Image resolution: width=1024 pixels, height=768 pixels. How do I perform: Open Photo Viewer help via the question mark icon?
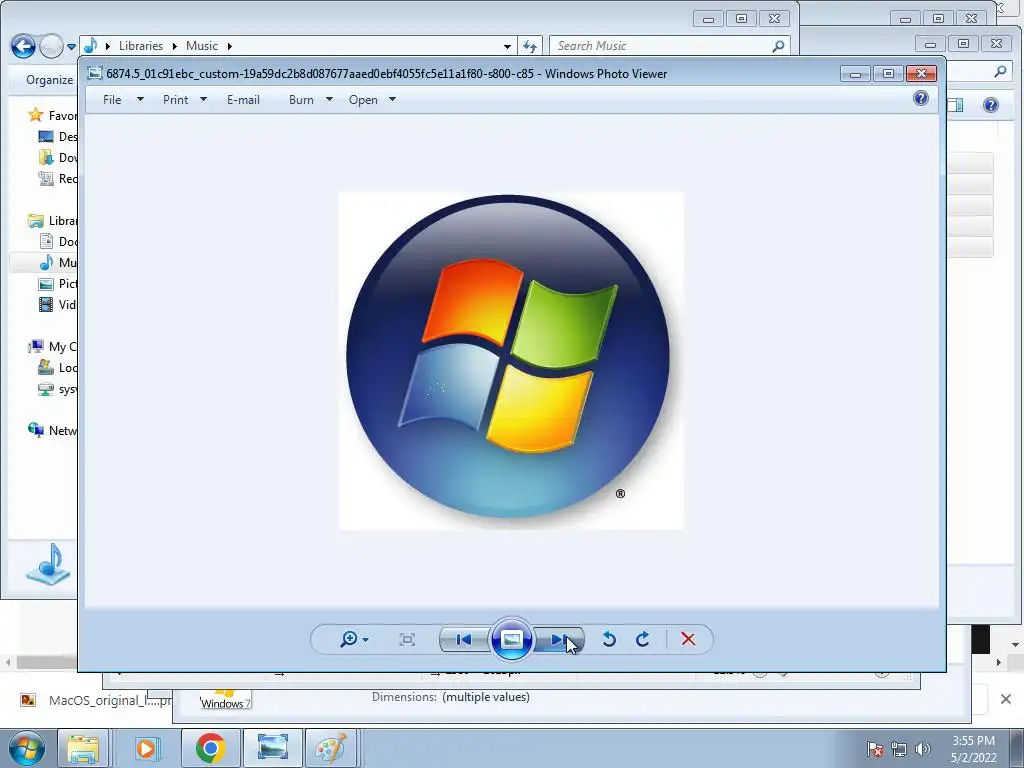coord(921,99)
